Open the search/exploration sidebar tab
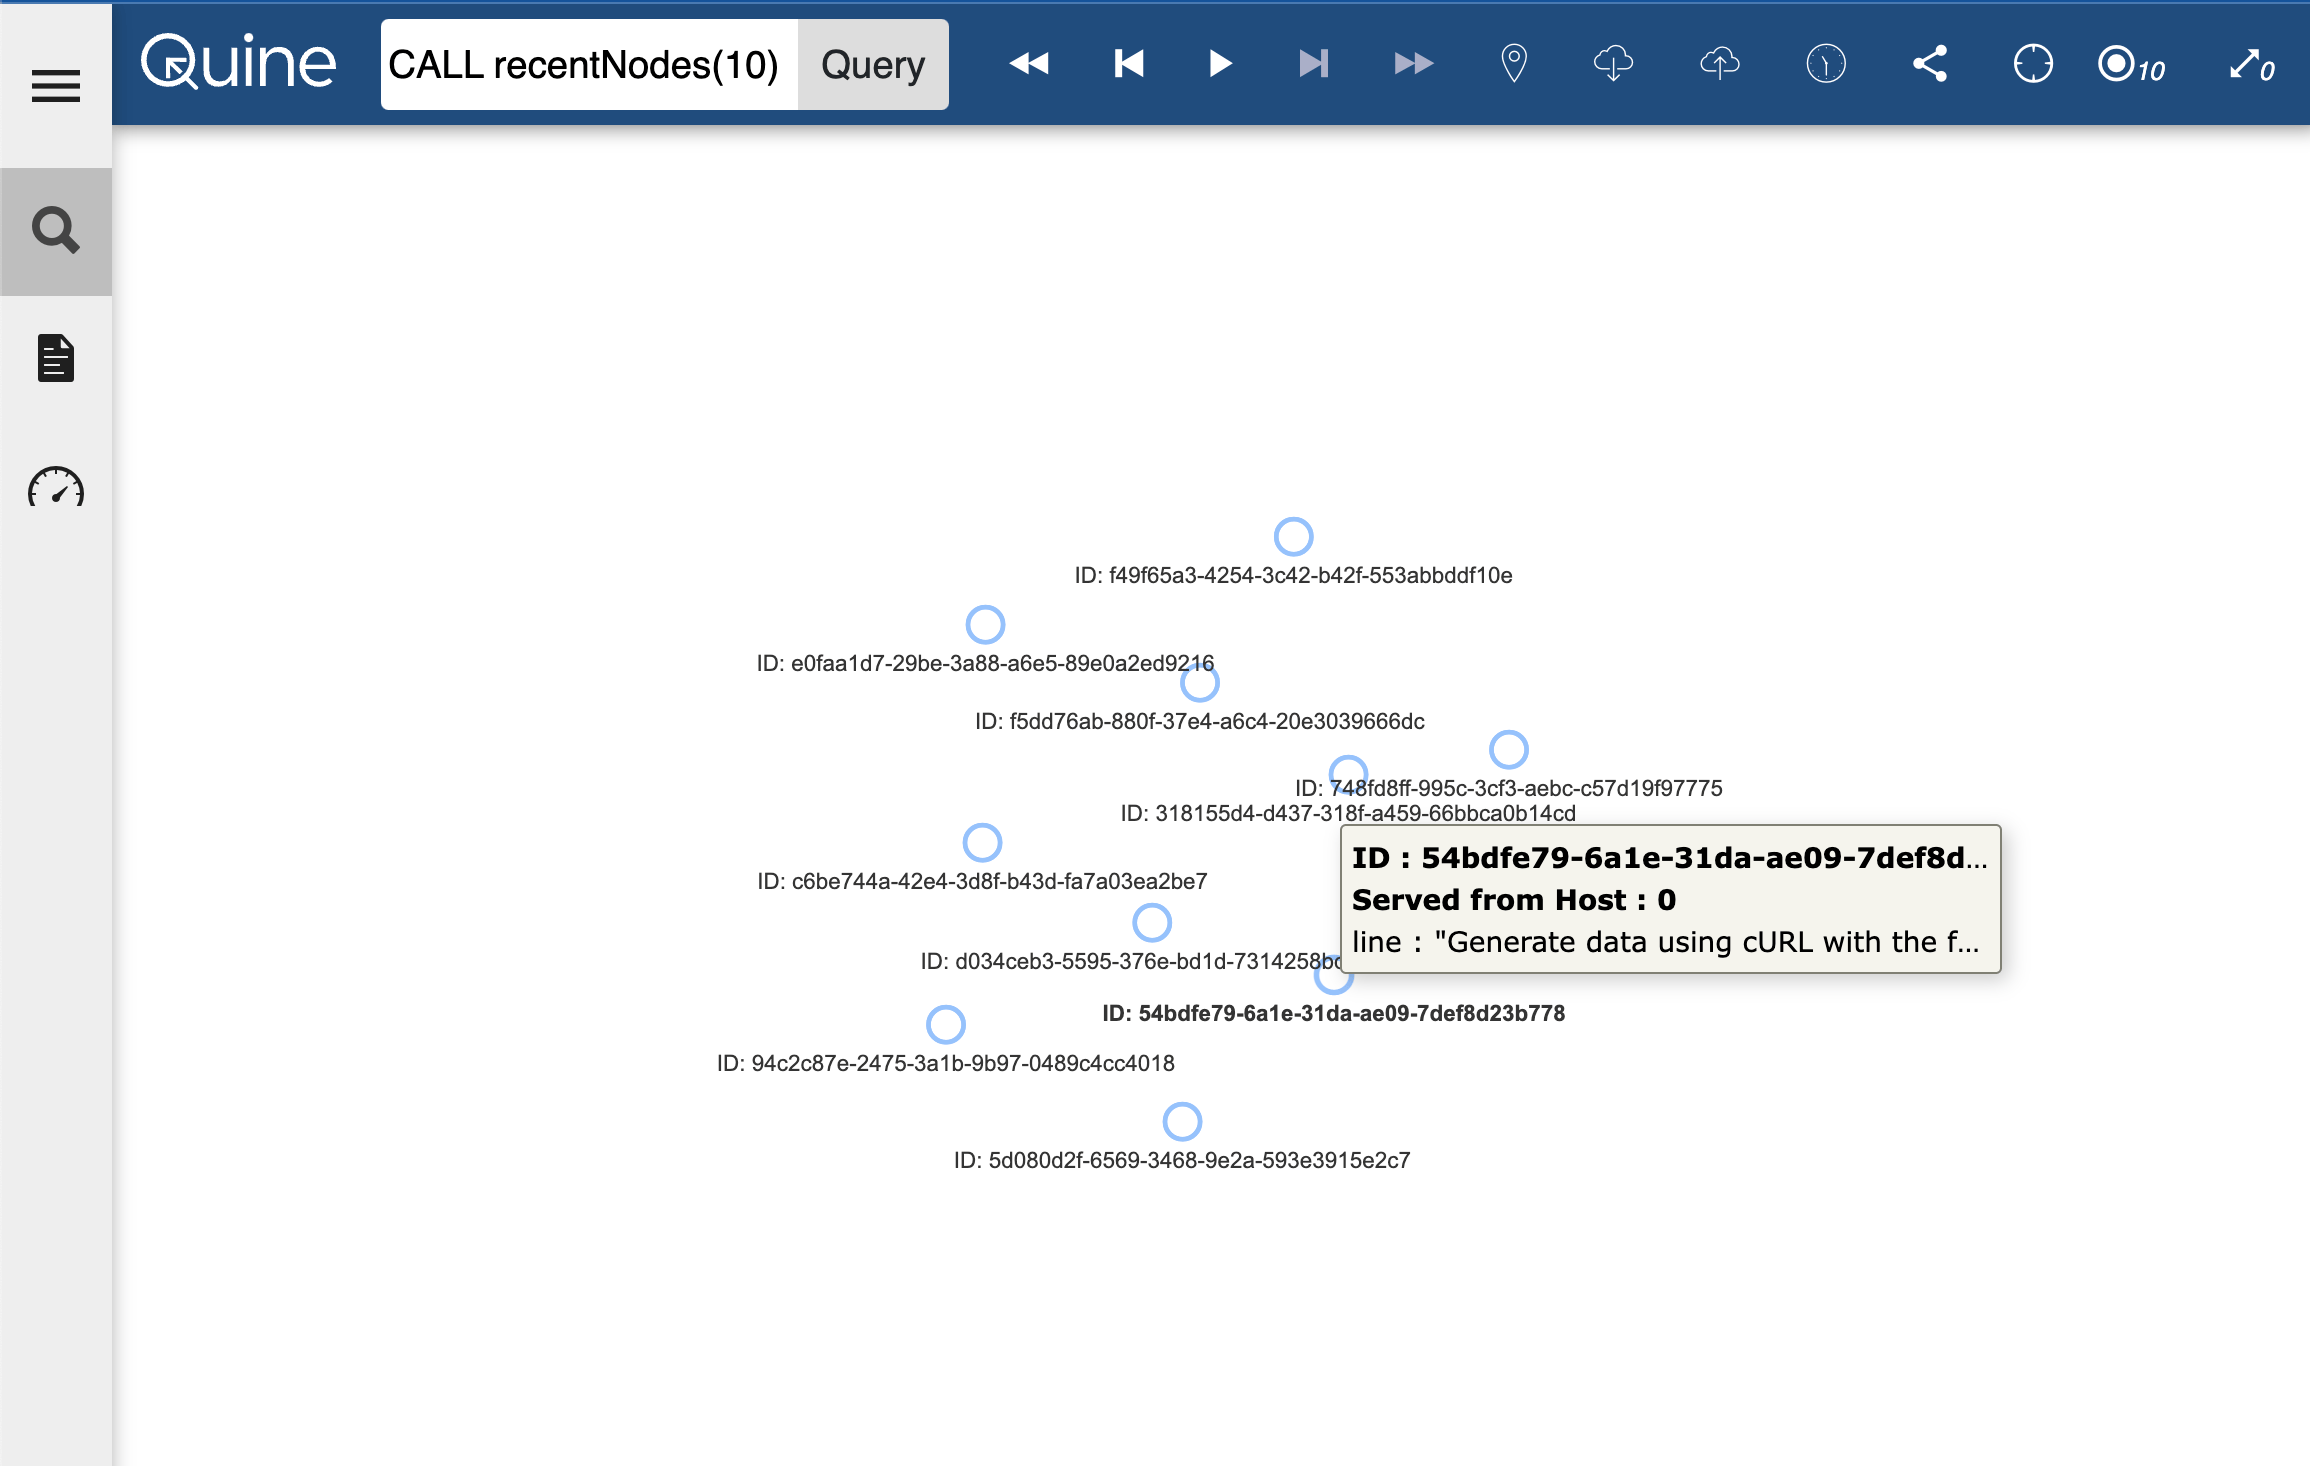 [56, 231]
